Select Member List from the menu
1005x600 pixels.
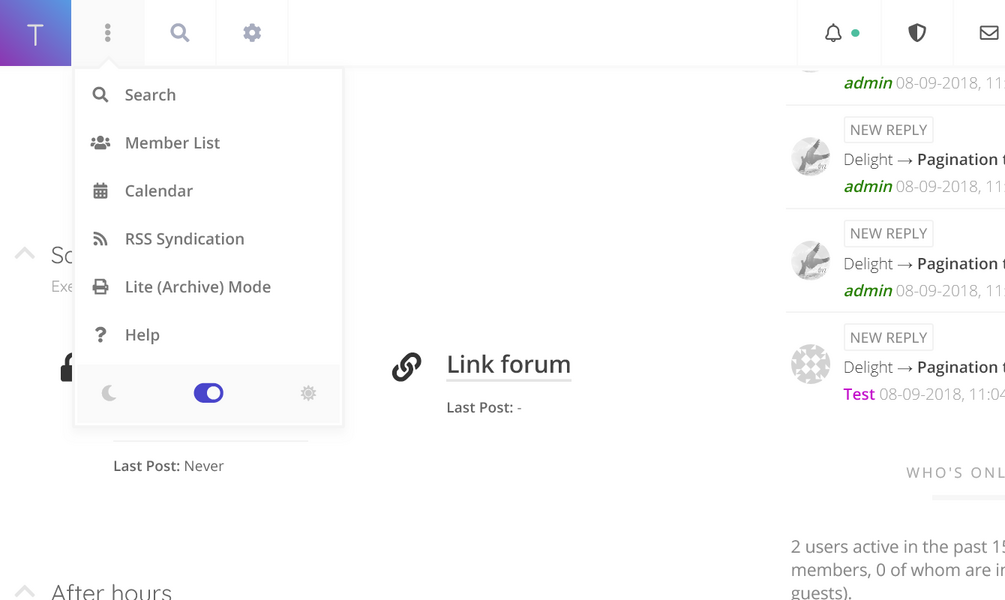pos(172,143)
